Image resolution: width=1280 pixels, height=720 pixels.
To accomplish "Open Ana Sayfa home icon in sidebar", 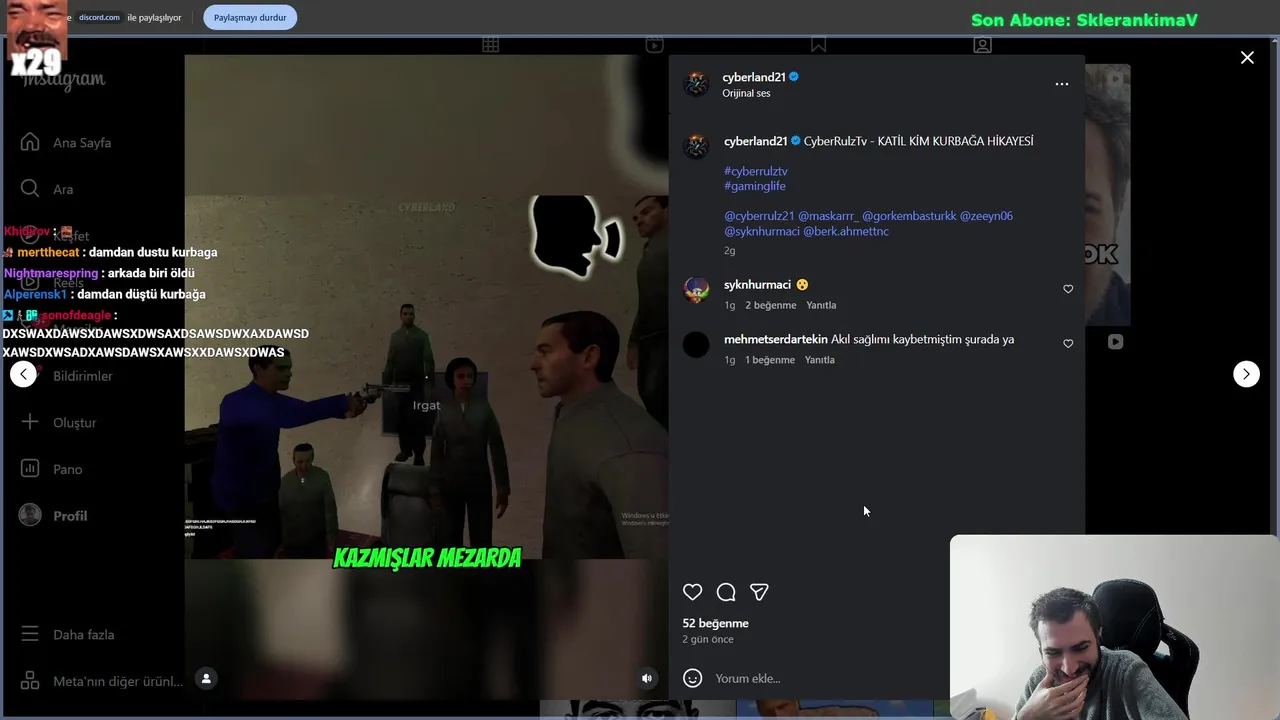I will click(x=30, y=142).
